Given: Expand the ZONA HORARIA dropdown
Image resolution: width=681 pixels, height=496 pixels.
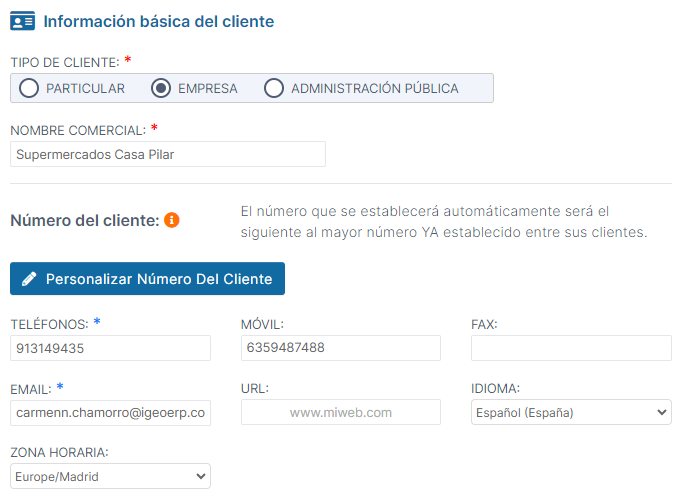Looking at the screenshot, I should click(x=110, y=476).
